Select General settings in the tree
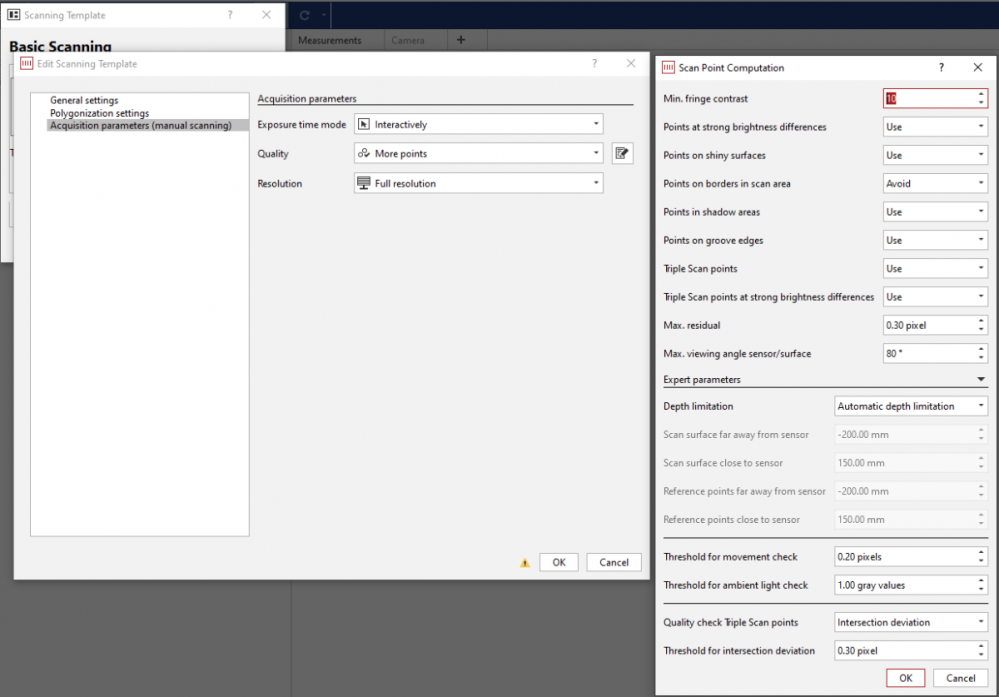The height and width of the screenshot is (697, 999). click(84, 100)
